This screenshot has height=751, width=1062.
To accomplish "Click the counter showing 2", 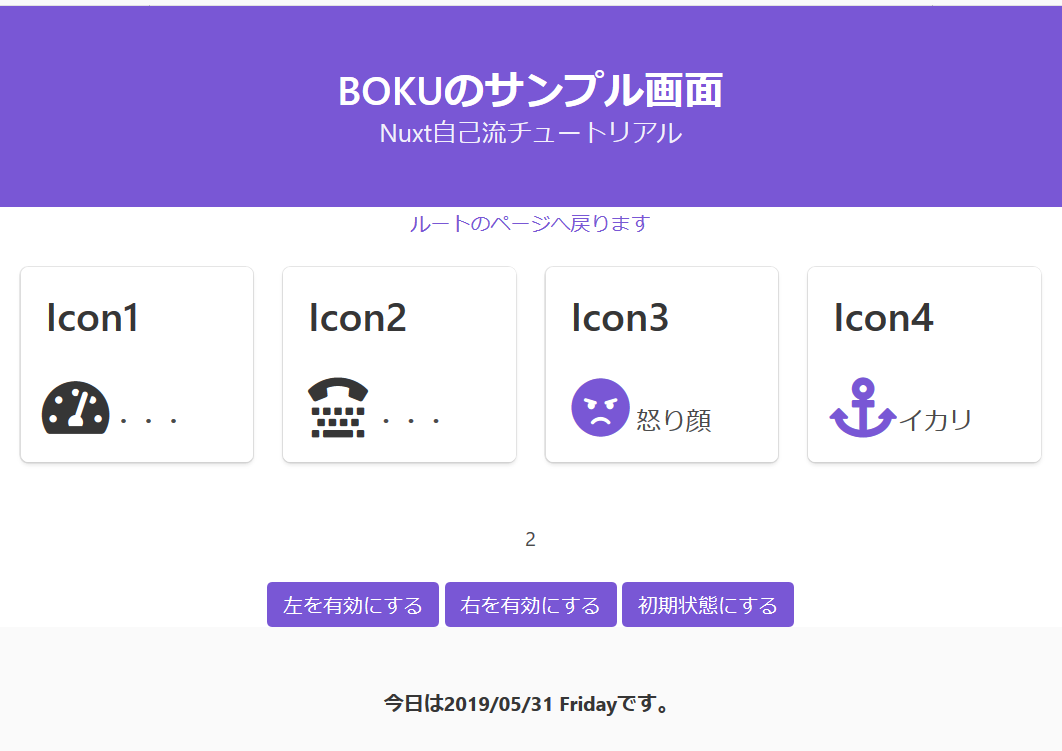I will pyautogui.click(x=530, y=538).
